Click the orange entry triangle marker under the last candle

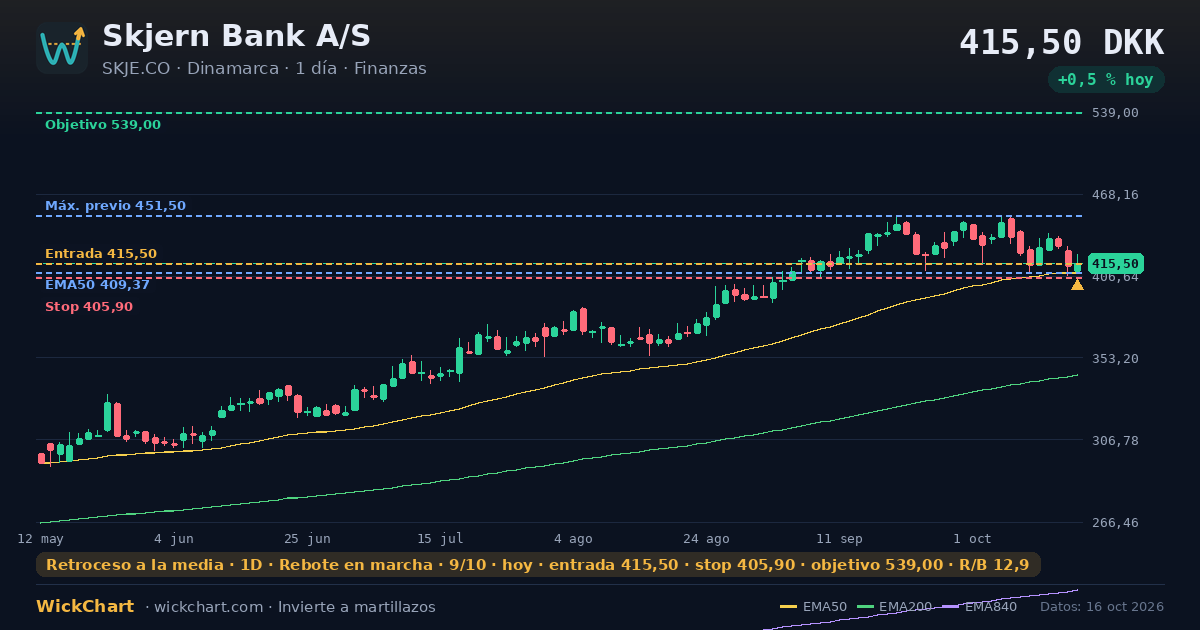(x=1077, y=285)
